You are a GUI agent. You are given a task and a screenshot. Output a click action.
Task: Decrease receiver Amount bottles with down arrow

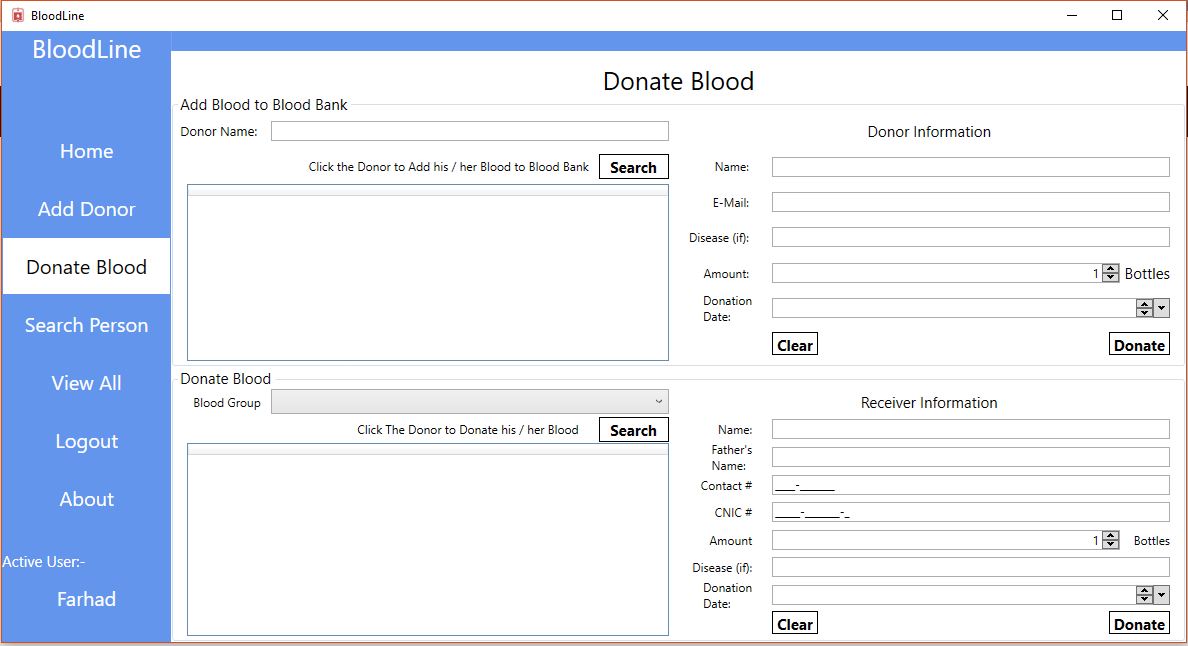click(1110, 543)
